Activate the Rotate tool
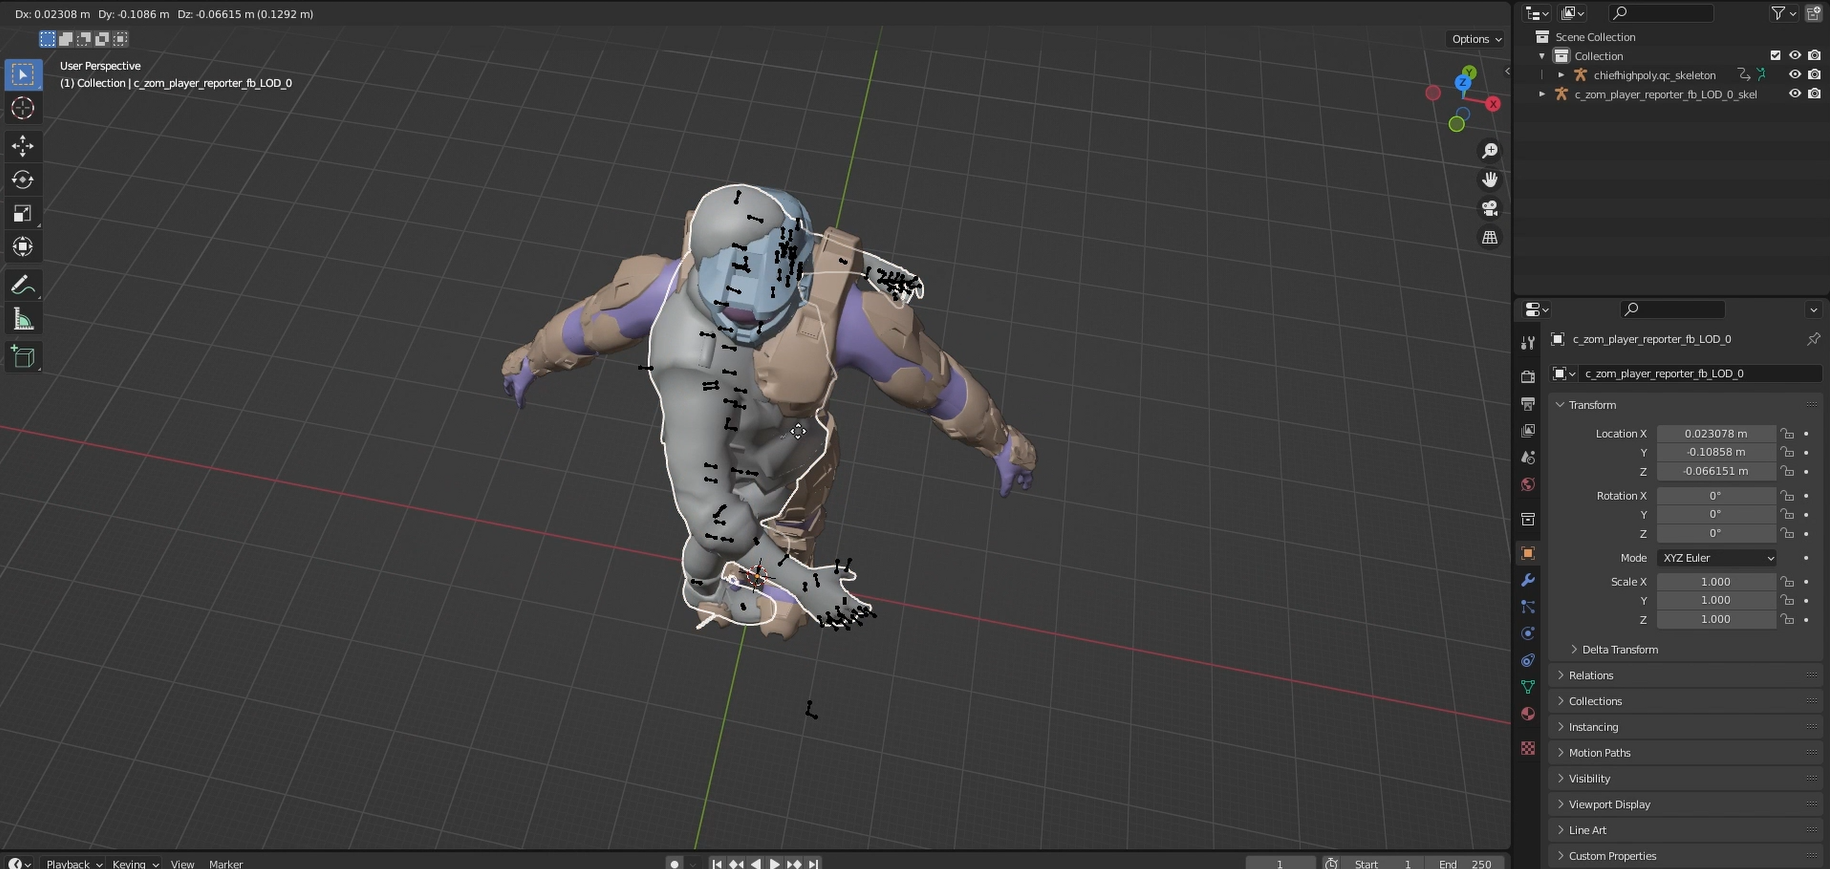1830x869 pixels. tap(23, 180)
